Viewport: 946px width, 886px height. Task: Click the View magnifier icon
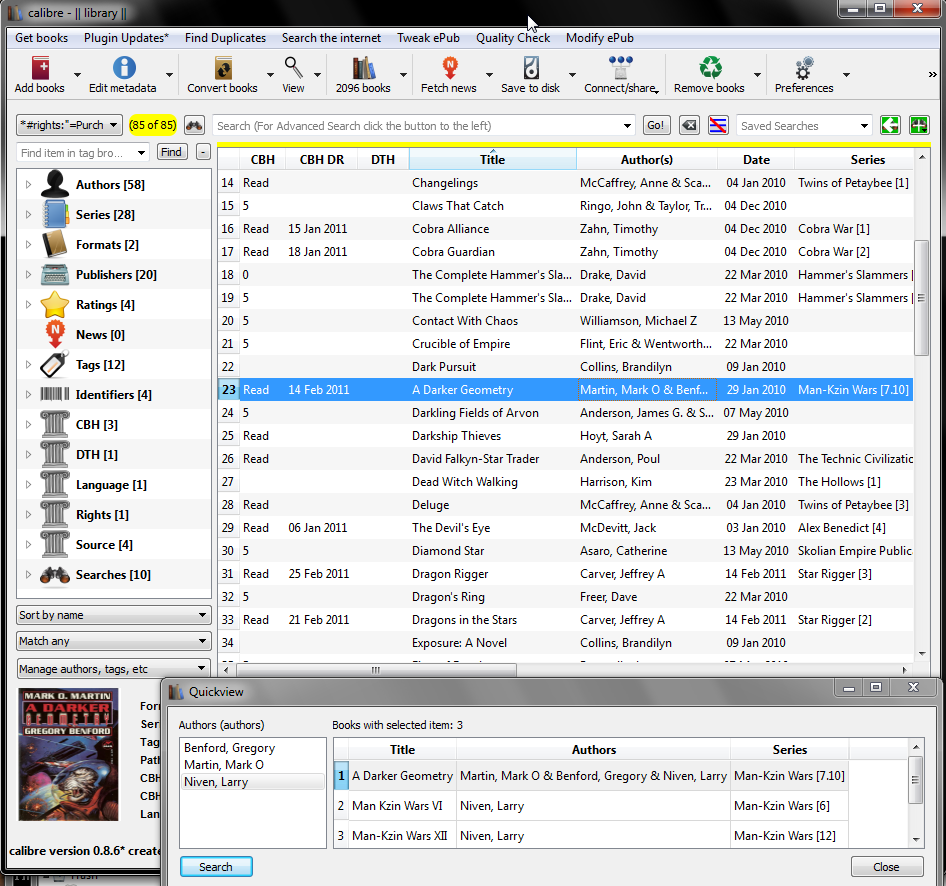(x=294, y=68)
